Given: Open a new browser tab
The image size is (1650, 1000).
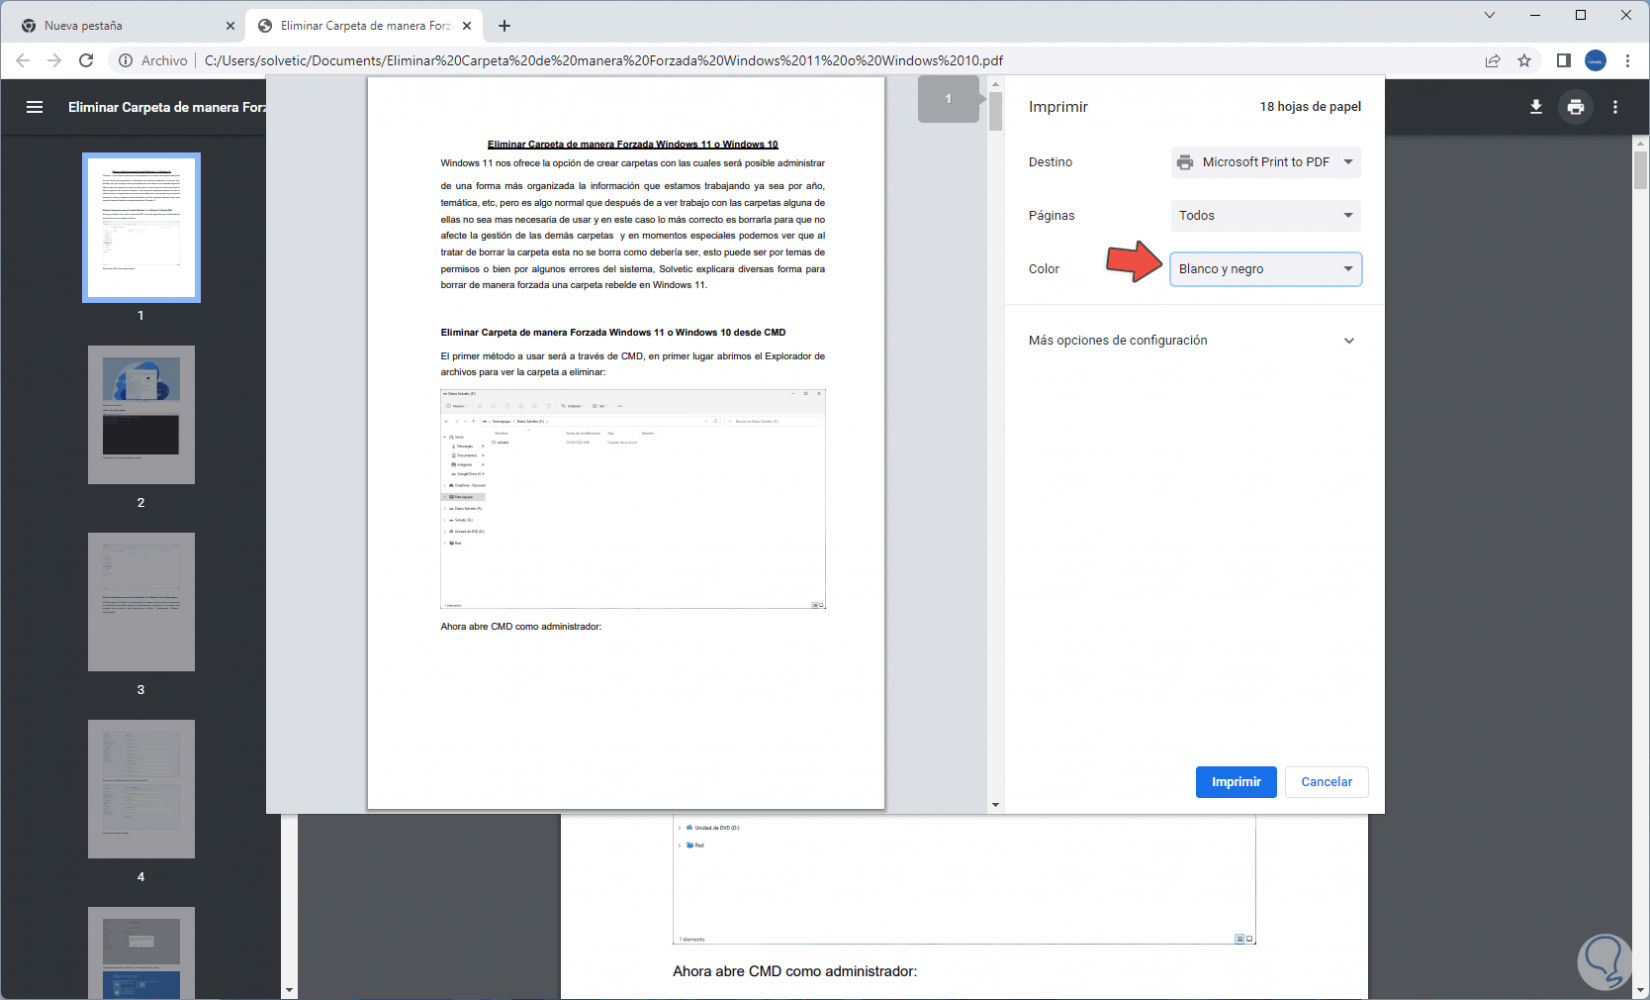Looking at the screenshot, I should point(504,26).
